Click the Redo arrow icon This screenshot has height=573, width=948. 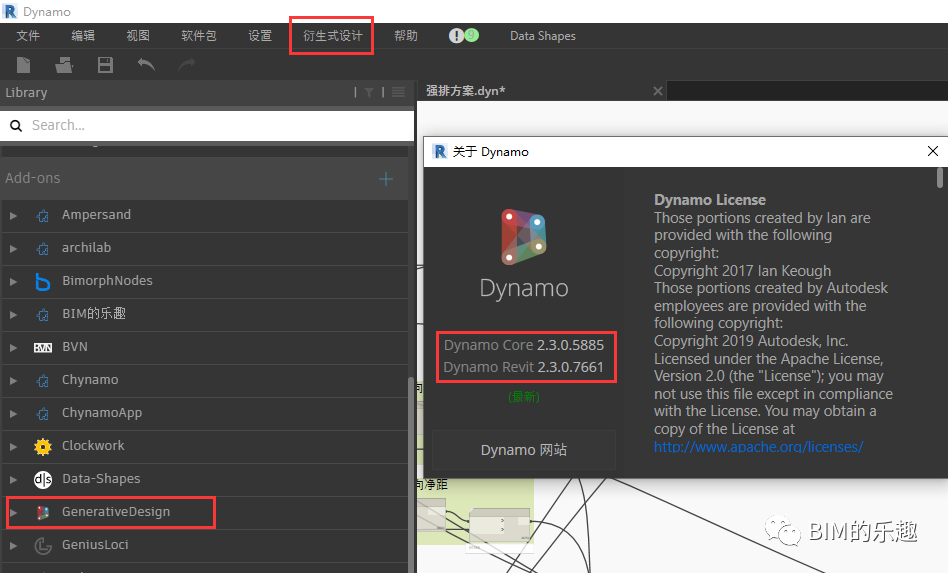pyautogui.click(x=186, y=64)
